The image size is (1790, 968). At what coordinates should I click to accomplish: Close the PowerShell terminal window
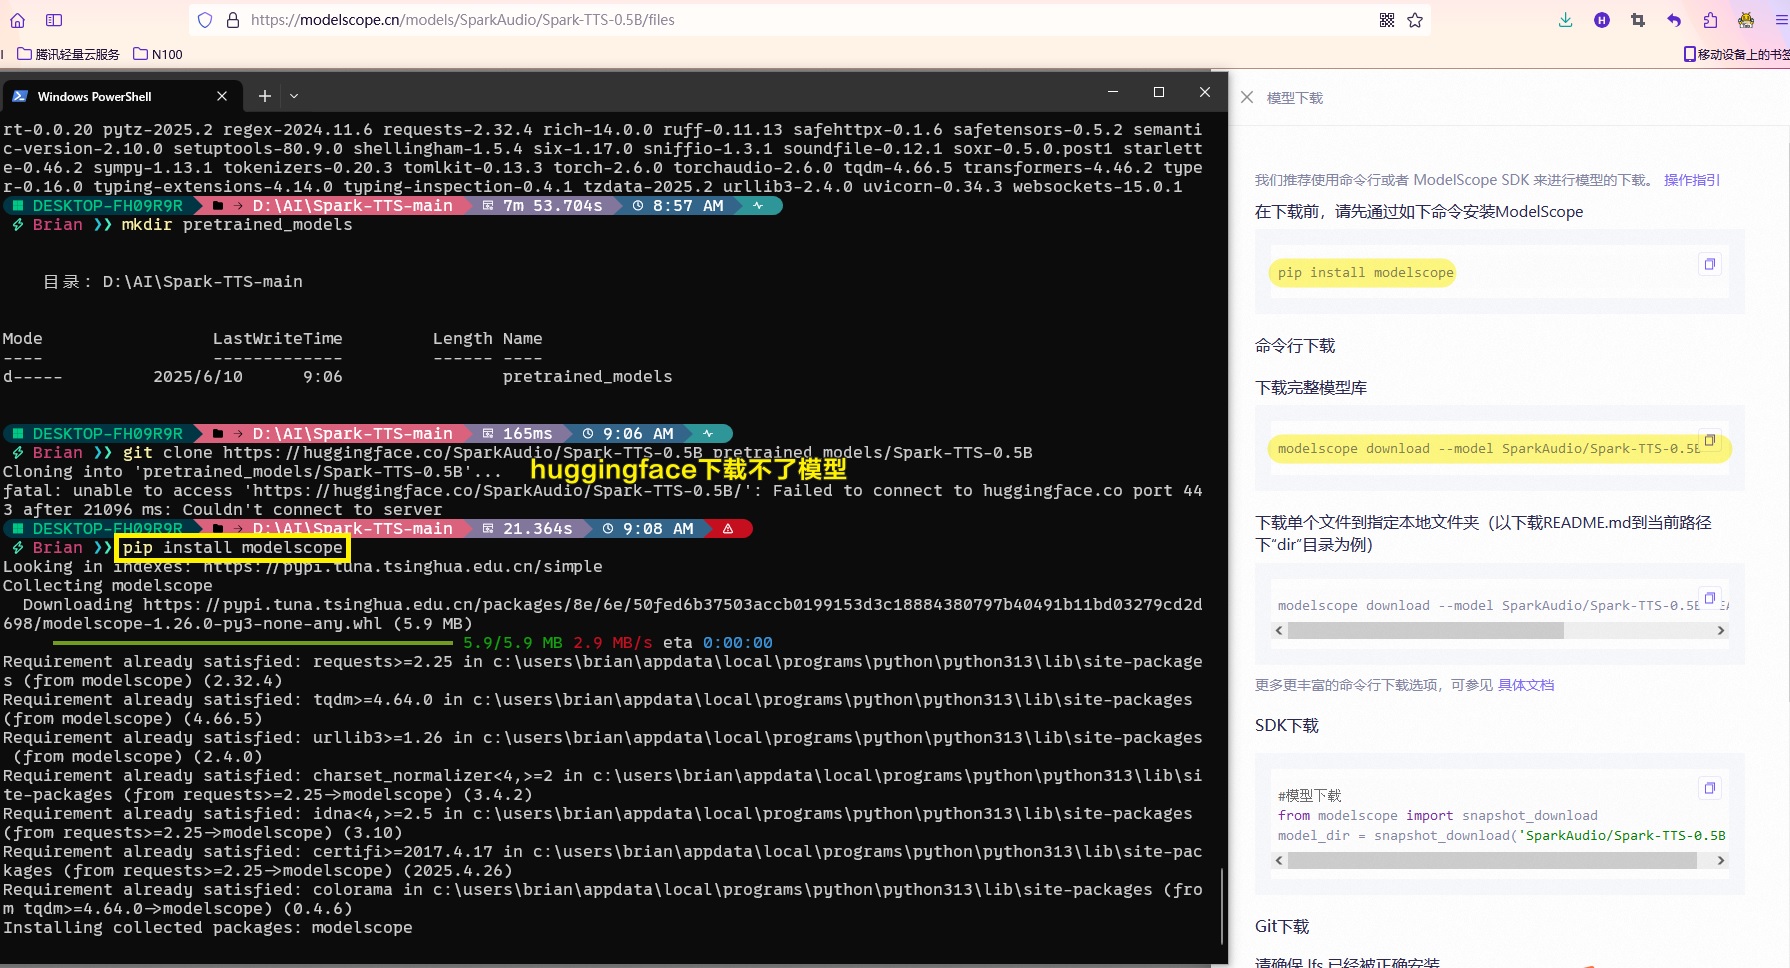click(x=1205, y=92)
